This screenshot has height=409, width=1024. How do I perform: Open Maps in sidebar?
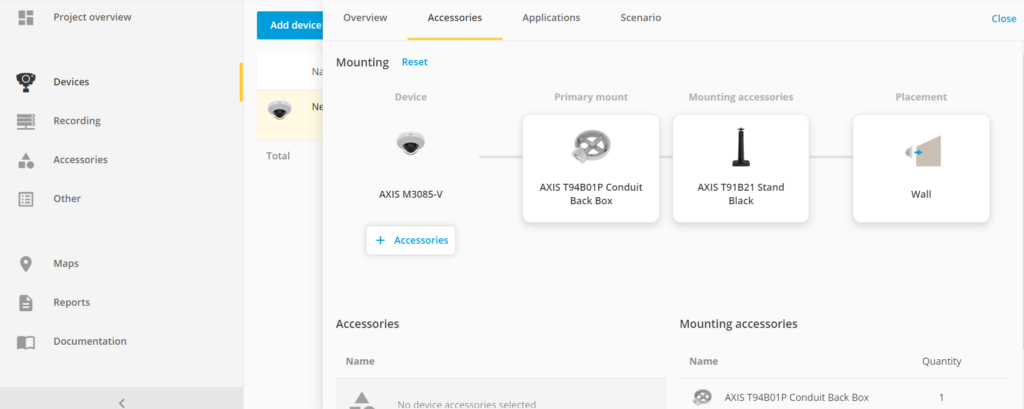pos(66,264)
